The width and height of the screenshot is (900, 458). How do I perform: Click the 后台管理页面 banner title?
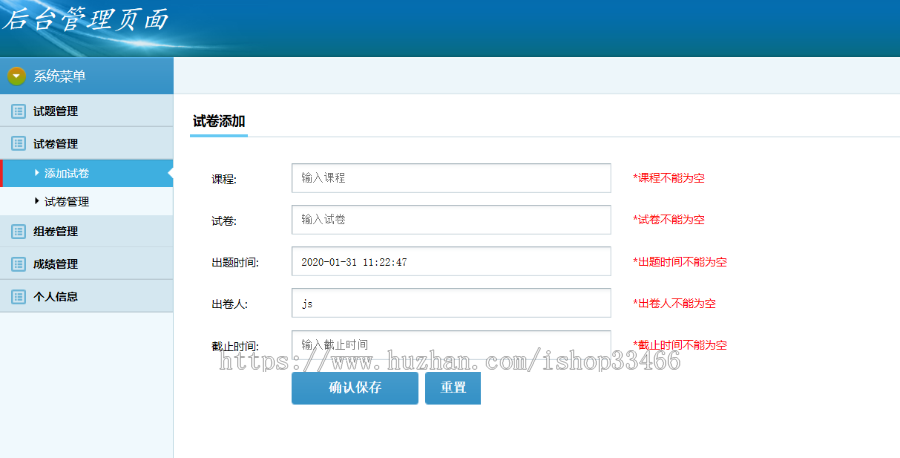pyautogui.click(x=86, y=18)
